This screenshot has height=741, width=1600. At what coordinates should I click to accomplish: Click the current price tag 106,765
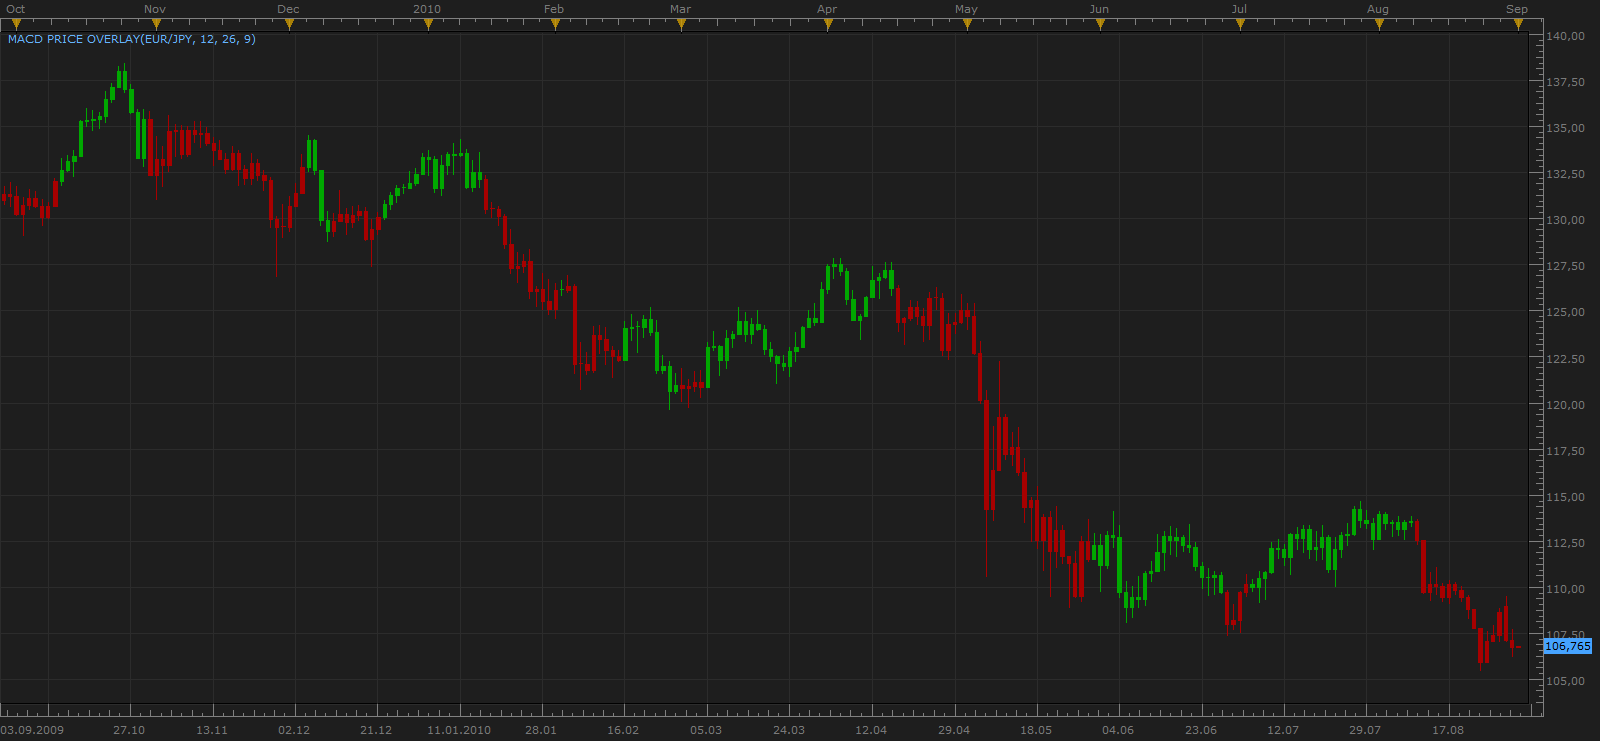(x=1568, y=646)
